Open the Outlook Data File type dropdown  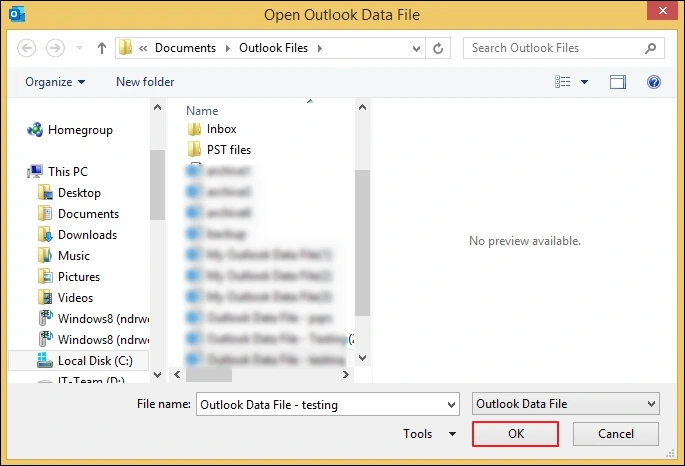(566, 404)
